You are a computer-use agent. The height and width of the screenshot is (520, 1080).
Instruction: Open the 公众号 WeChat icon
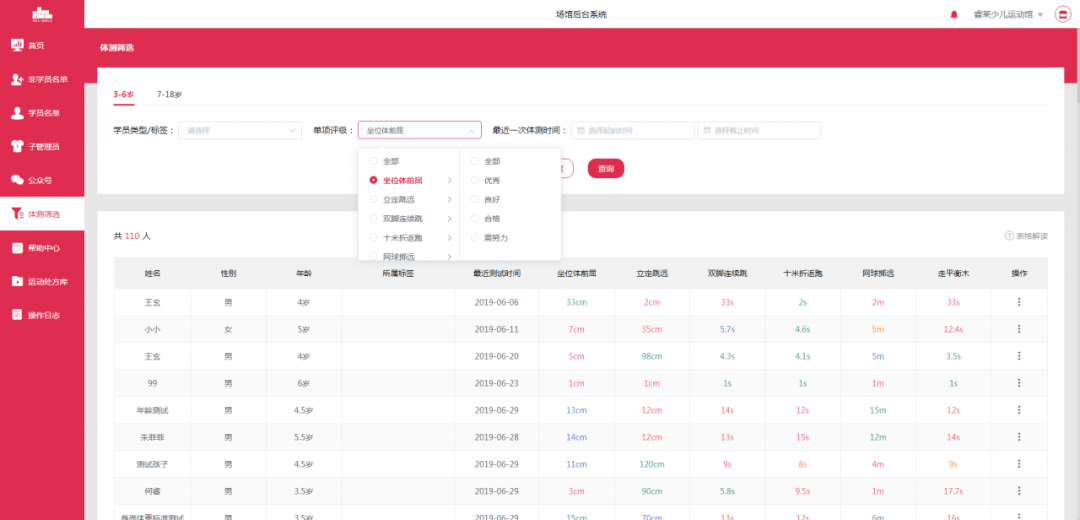coord(18,180)
